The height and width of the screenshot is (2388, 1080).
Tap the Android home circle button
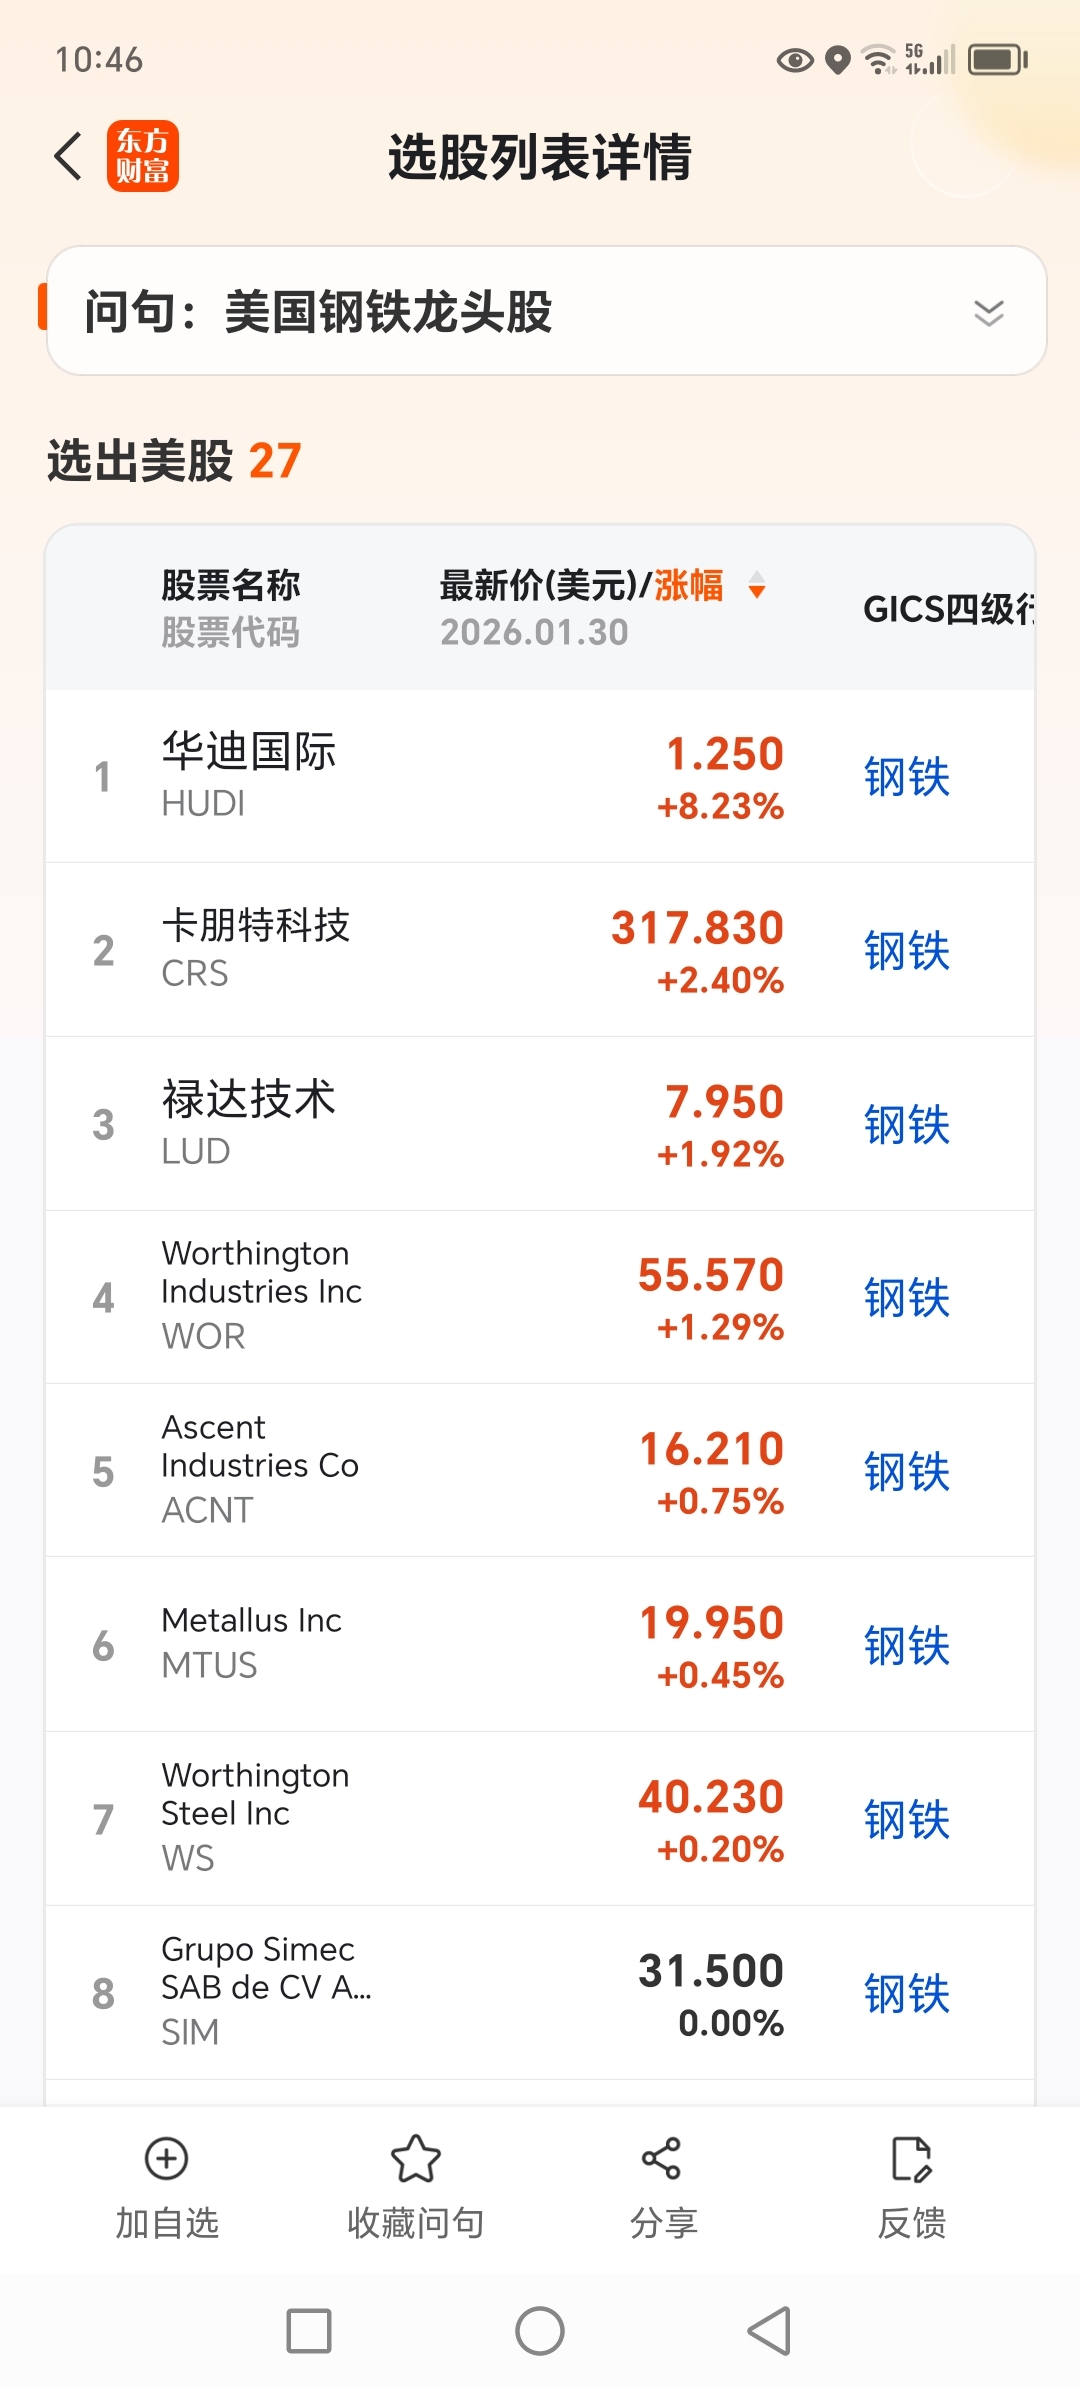click(540, 2331)
